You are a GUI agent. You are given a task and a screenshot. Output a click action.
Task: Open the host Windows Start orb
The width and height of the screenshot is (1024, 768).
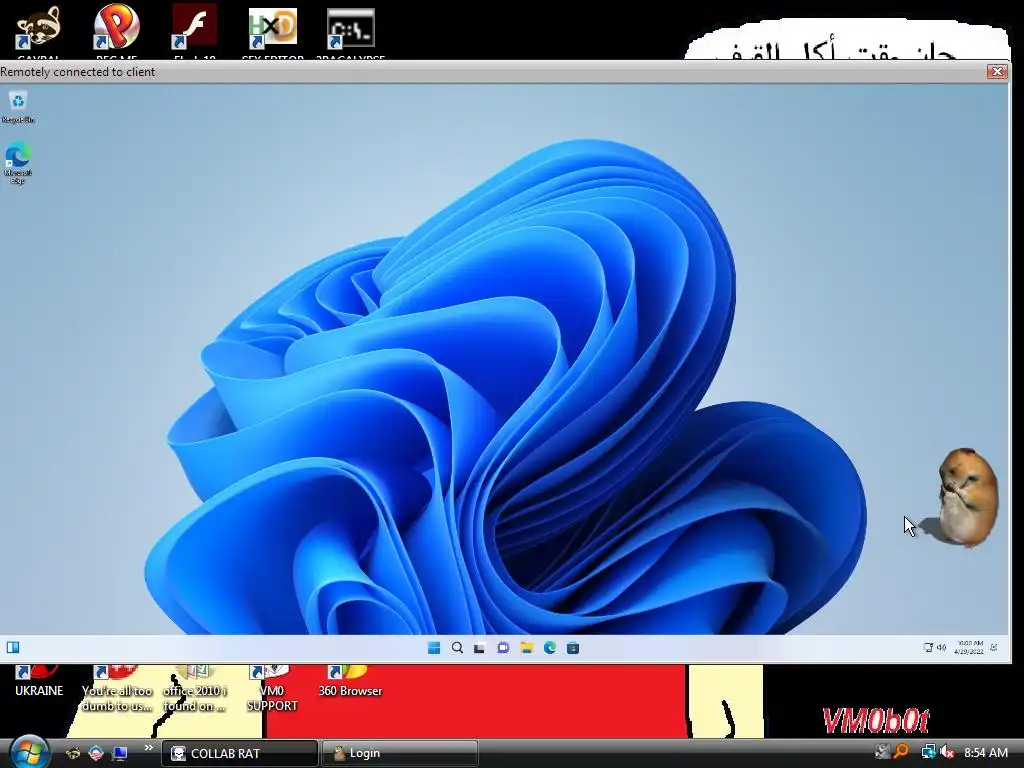[x=29, y=752]
